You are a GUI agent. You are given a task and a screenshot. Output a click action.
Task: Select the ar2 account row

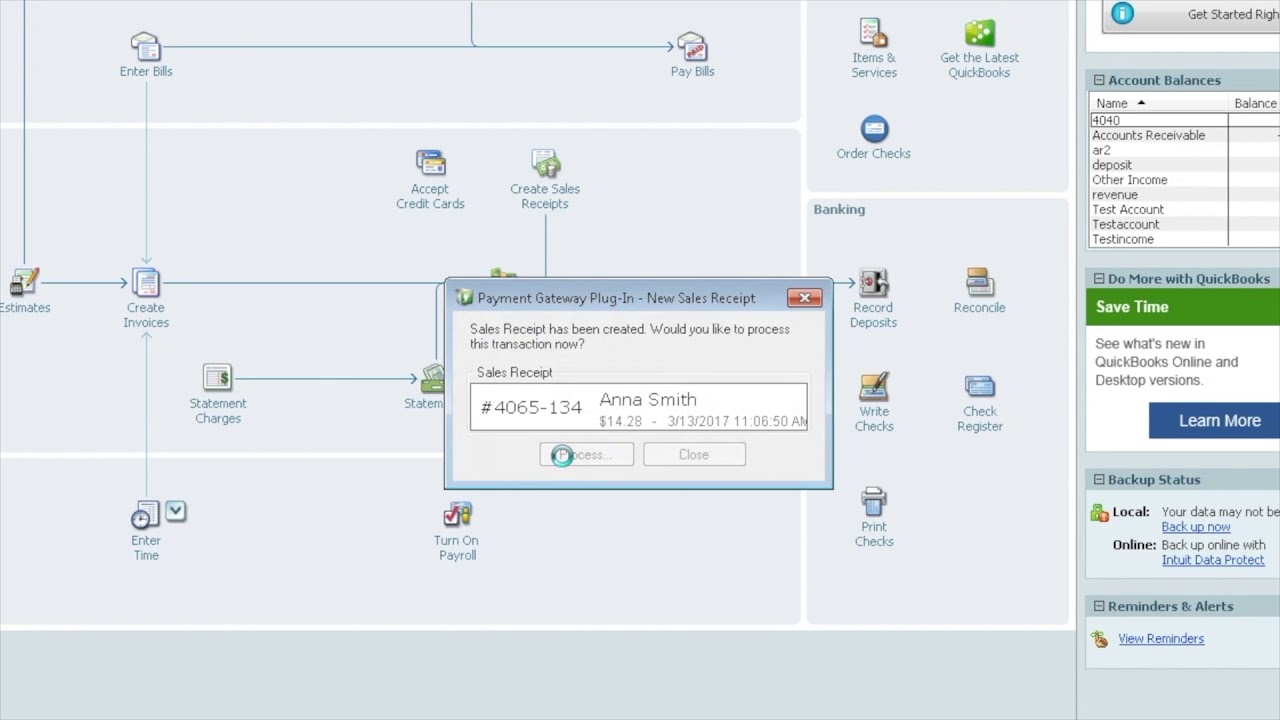[x=1184, y=150]
